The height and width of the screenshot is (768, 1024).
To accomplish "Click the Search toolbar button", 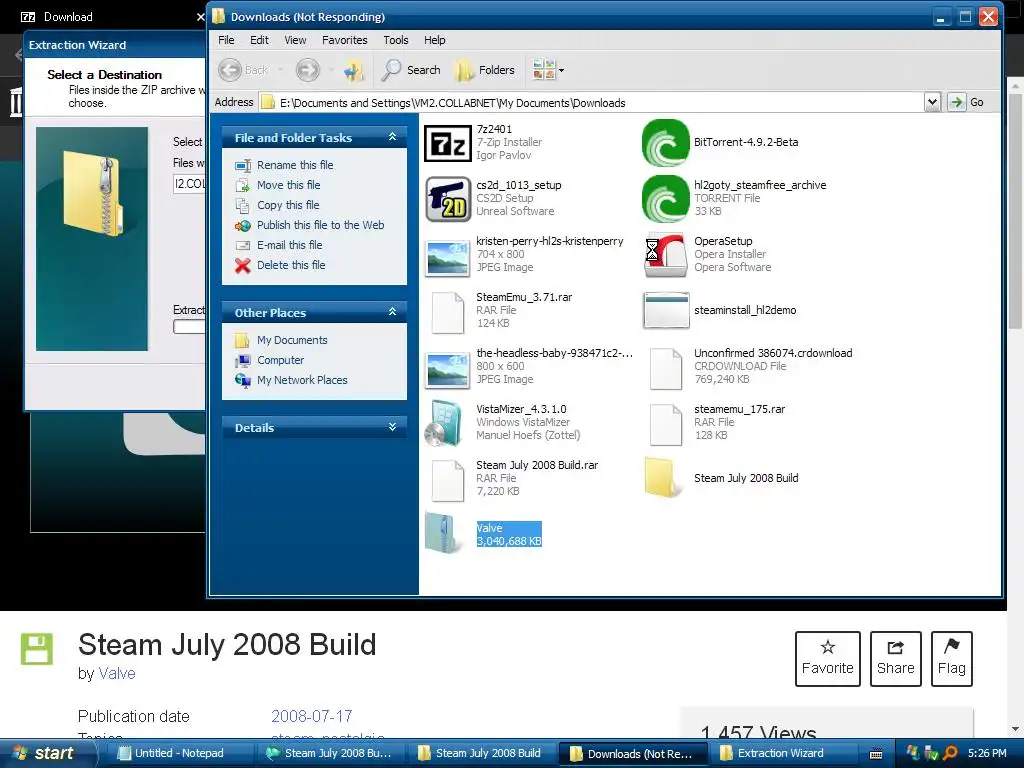I will (x=411, y=70).
